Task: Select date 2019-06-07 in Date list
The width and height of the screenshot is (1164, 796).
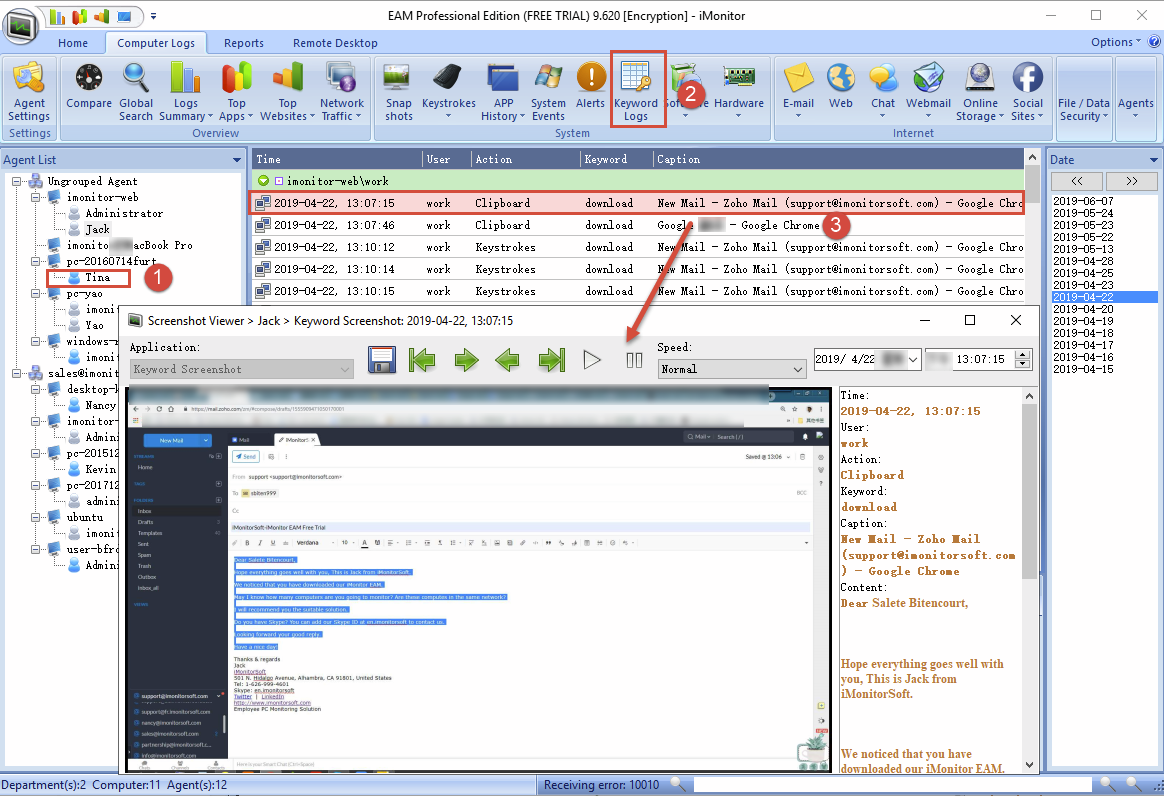Action: click(x=1083, y=201)
